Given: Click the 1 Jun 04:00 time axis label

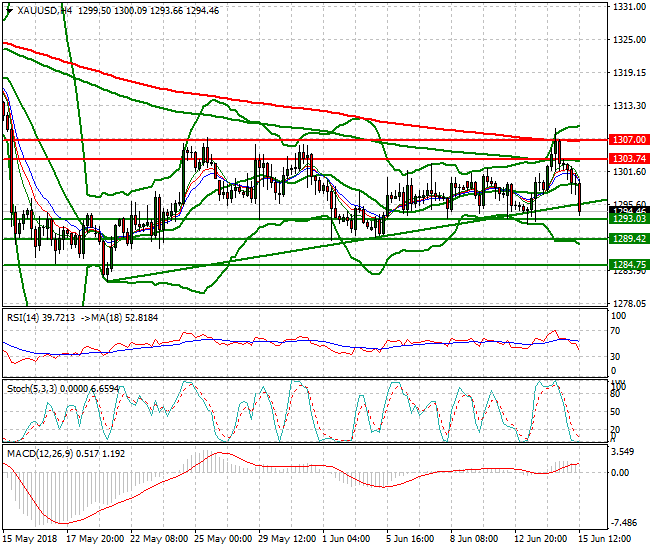Looking at the screenshot, I should coord(346,539).
